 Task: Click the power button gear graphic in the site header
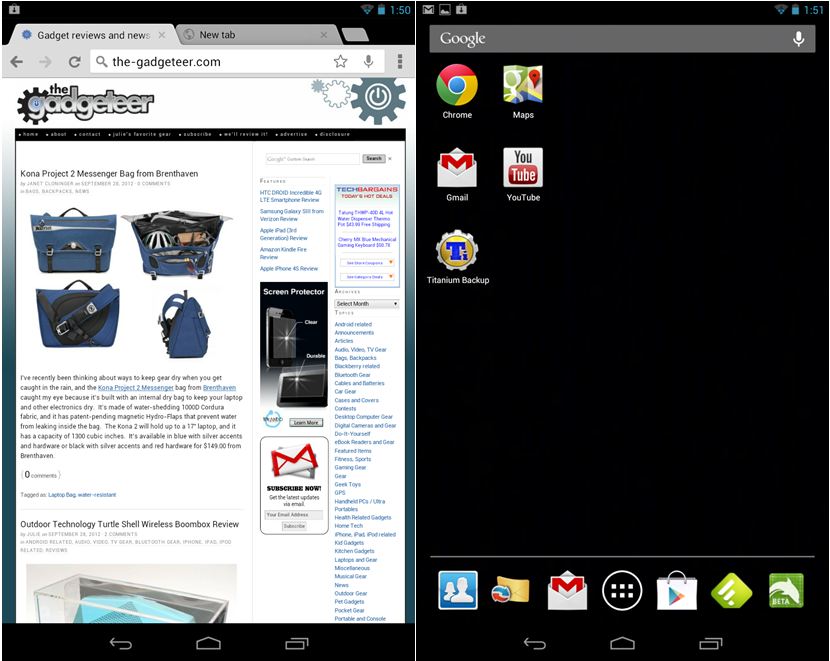pos(378,99)
